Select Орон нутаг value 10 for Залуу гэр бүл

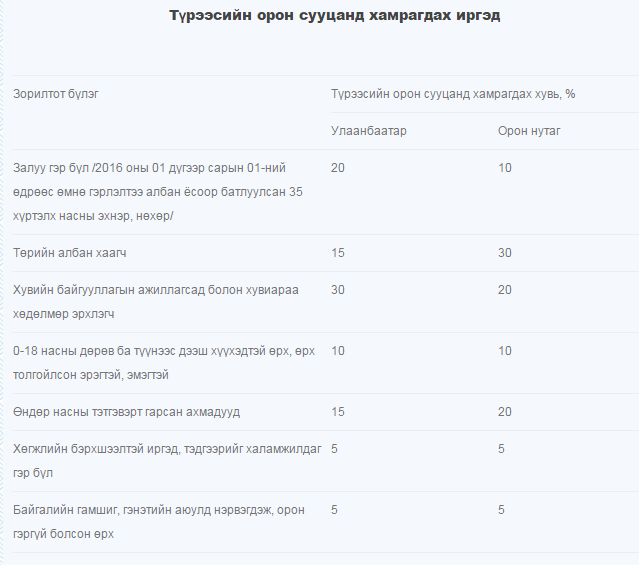pos(505,168)
